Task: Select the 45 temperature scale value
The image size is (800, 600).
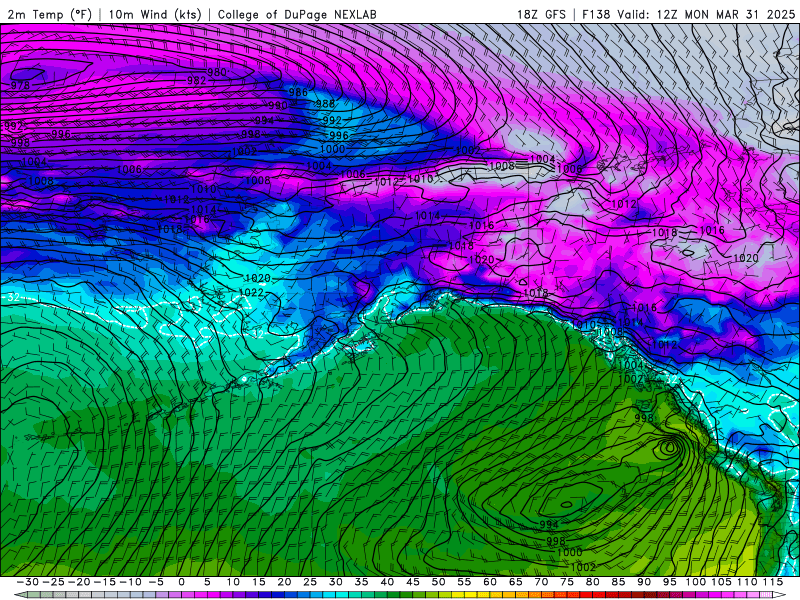Action: coord(413,582)
